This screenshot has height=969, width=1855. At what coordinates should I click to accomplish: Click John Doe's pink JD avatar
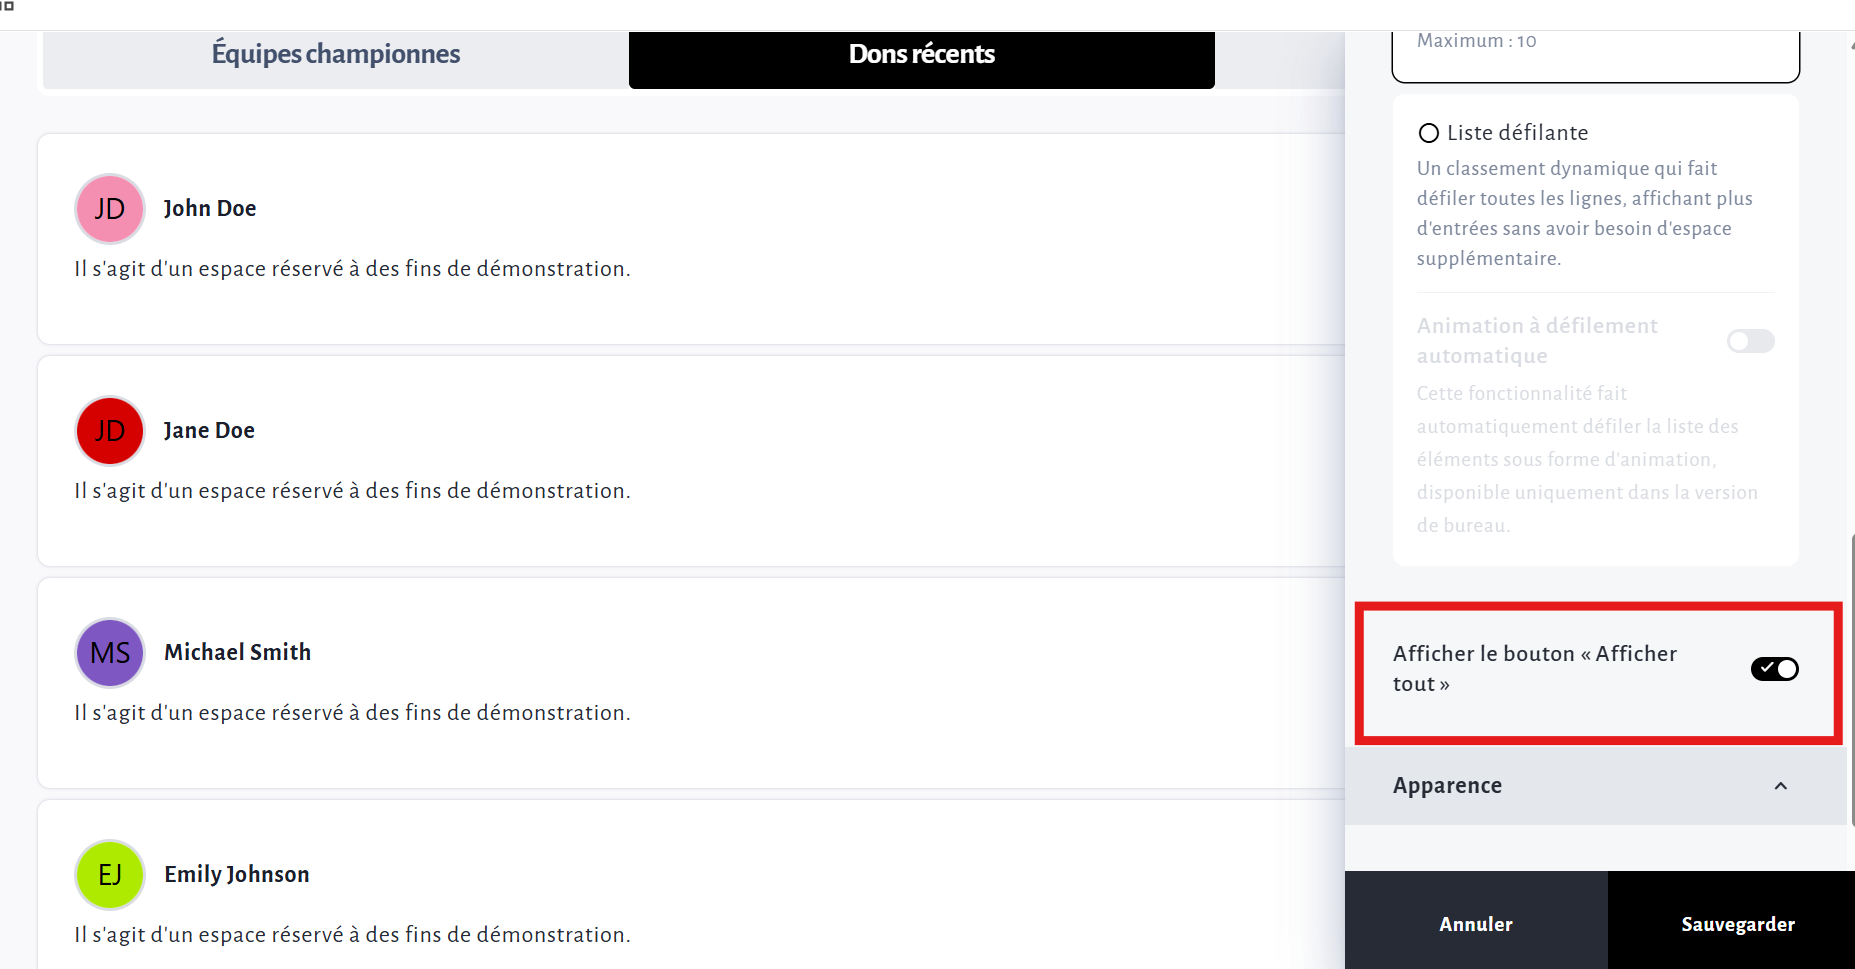pos(110,209)
